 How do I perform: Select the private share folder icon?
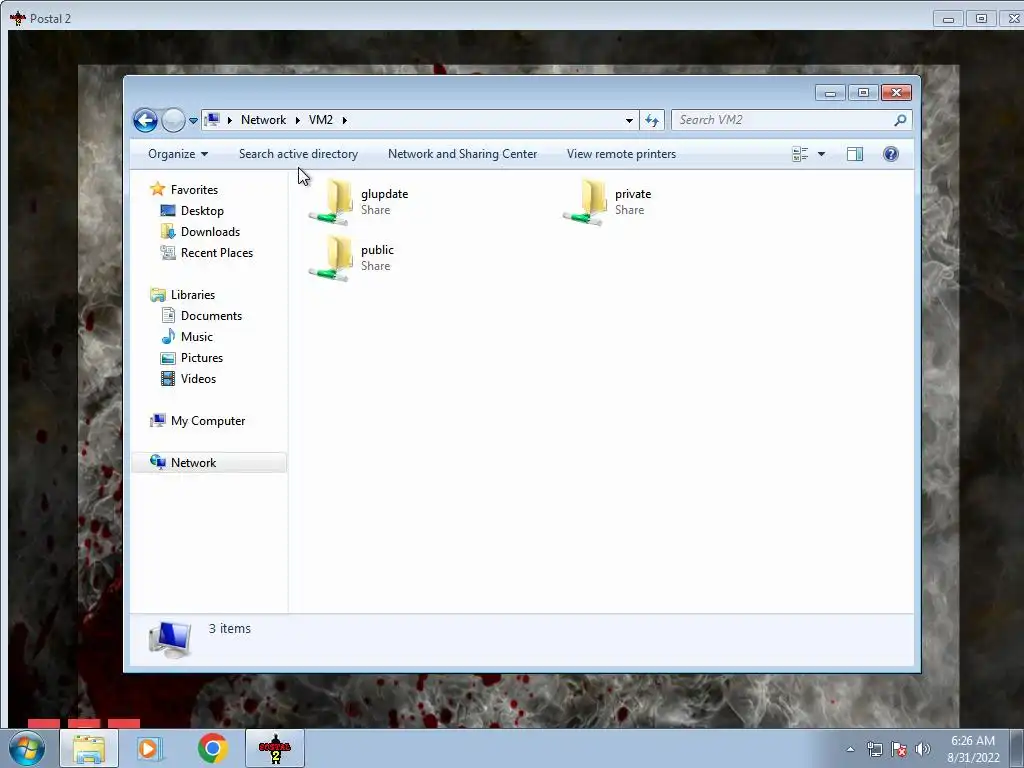(585, 202)
